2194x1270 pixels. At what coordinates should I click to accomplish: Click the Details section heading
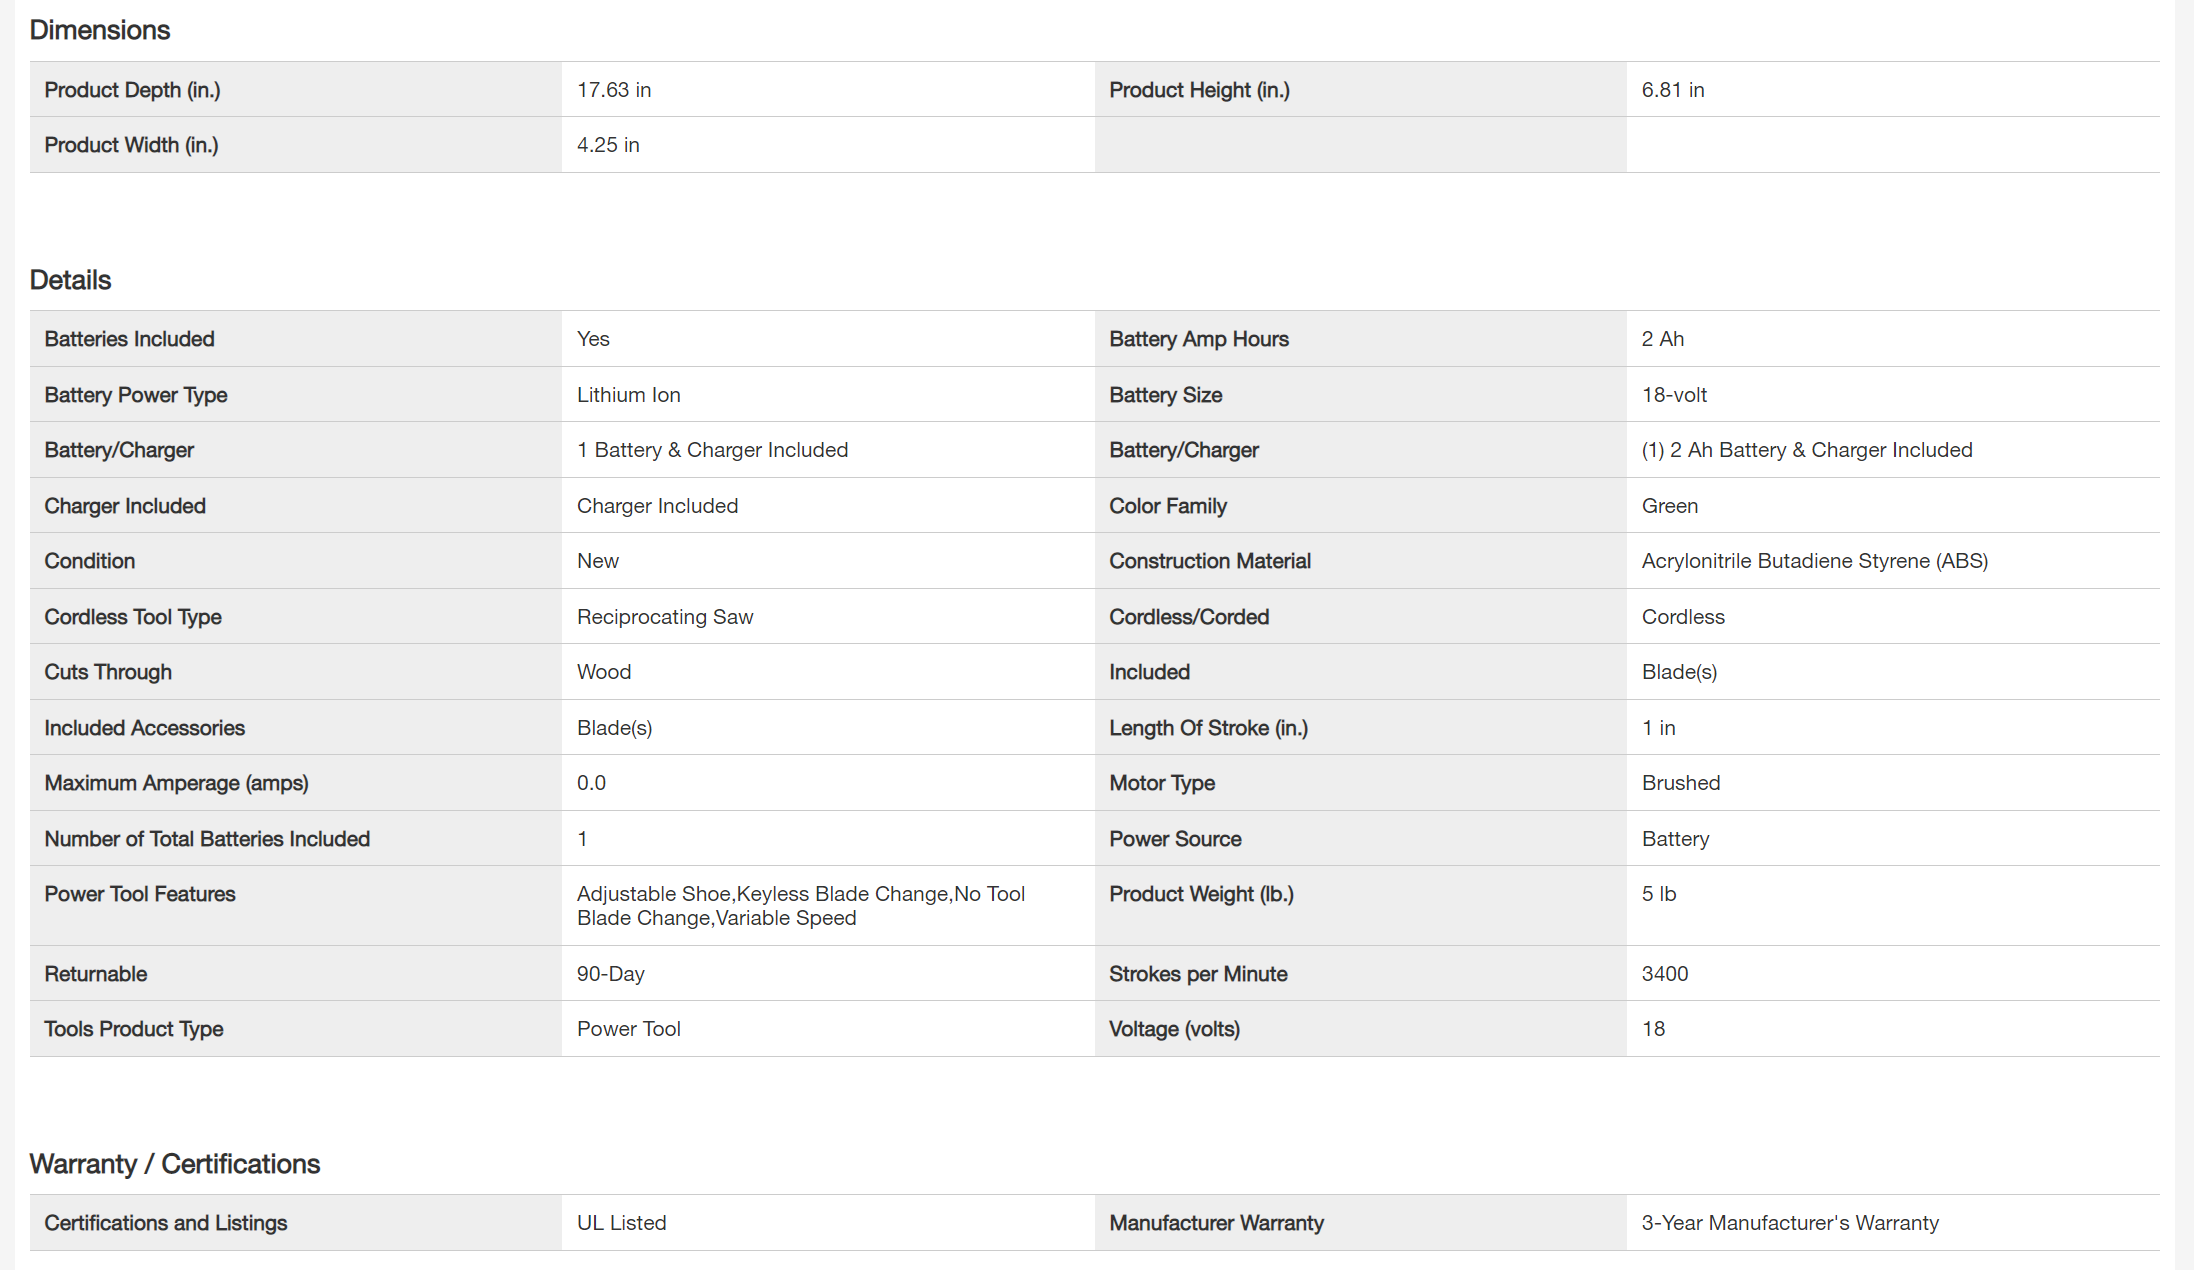click(70, 280)
